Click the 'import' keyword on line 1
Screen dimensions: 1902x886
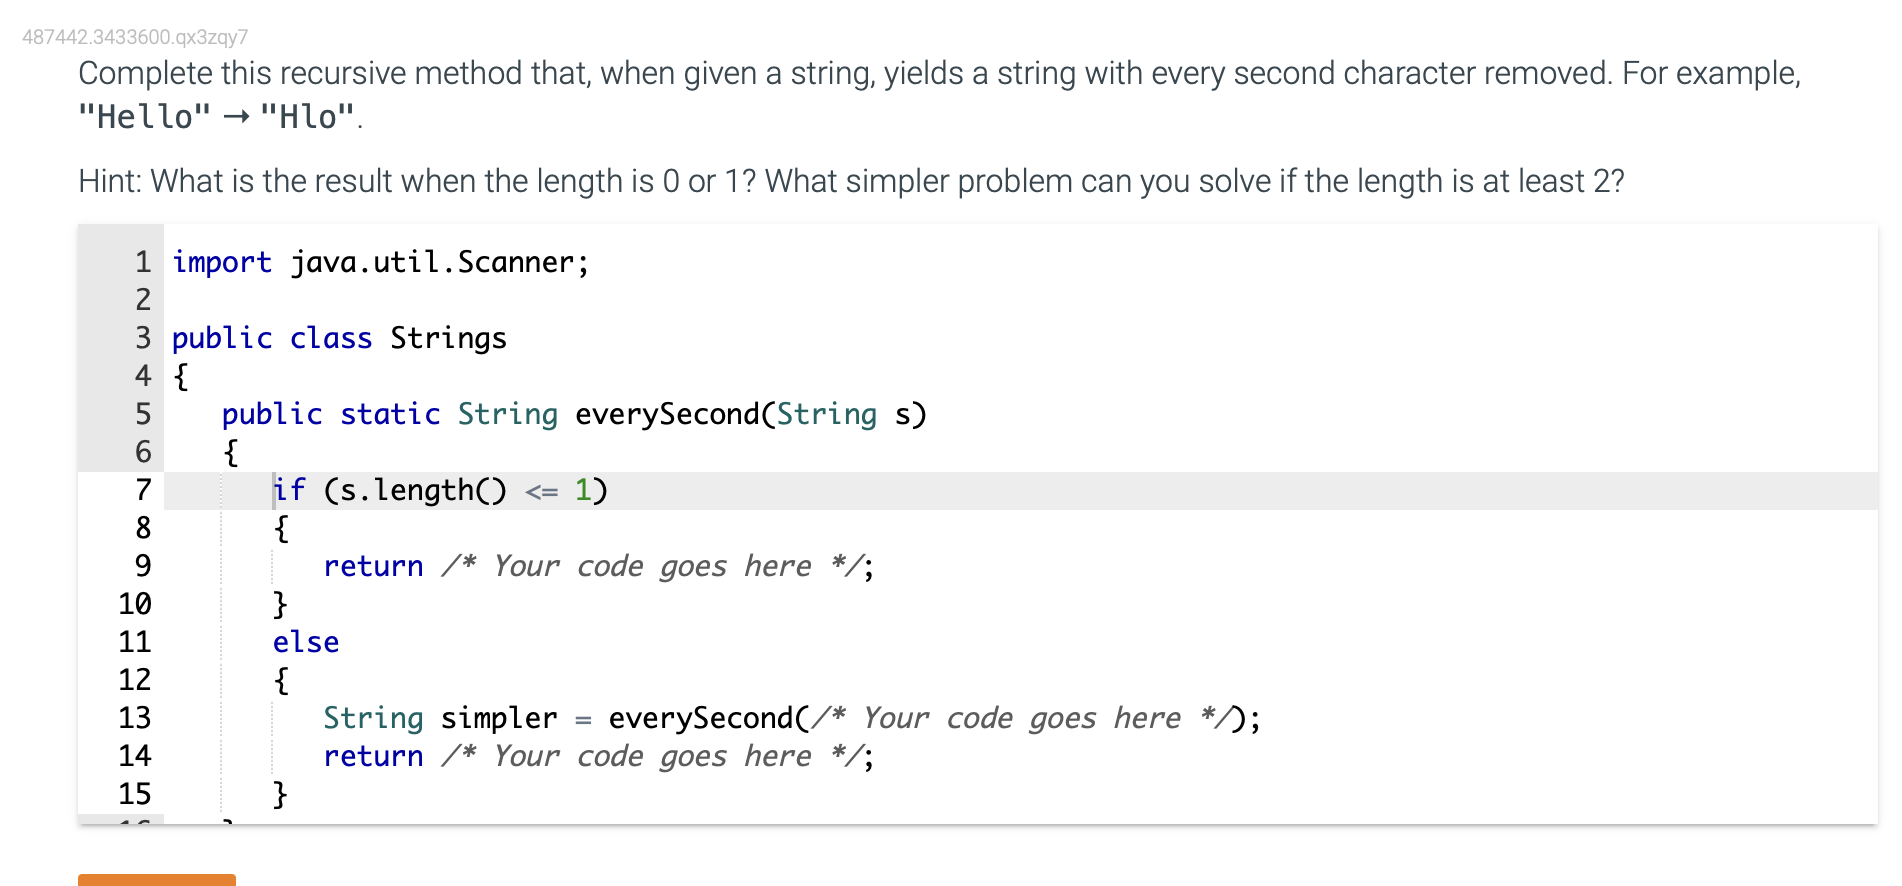[222, 262]
